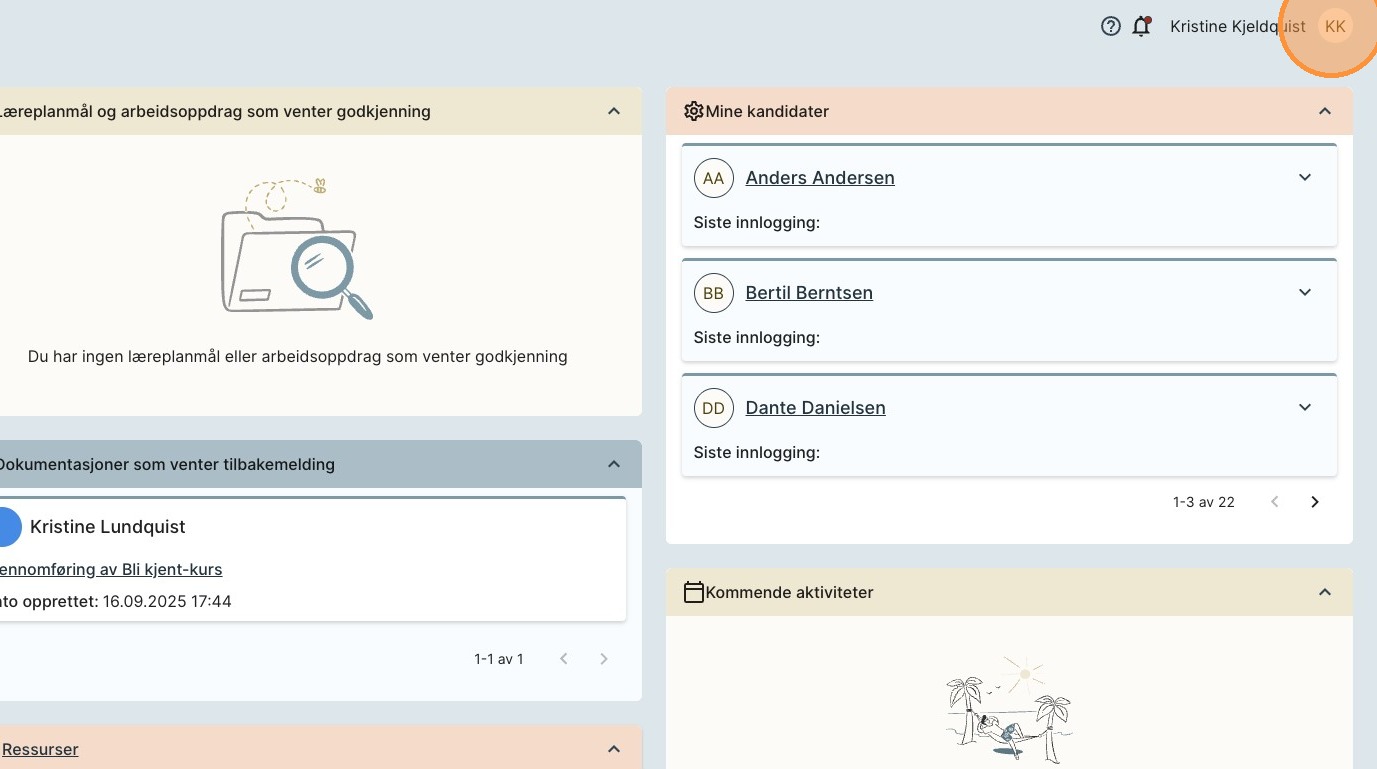Expand Dante Danielsen candidate details
This screenshot has width=1377, height=769.
tap(1304, 408)
